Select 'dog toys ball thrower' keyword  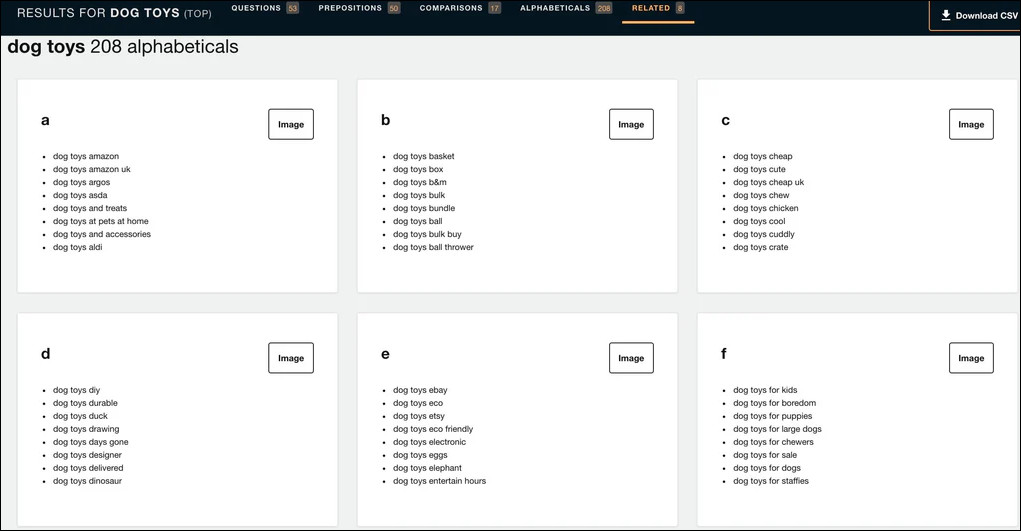(433, 247)
